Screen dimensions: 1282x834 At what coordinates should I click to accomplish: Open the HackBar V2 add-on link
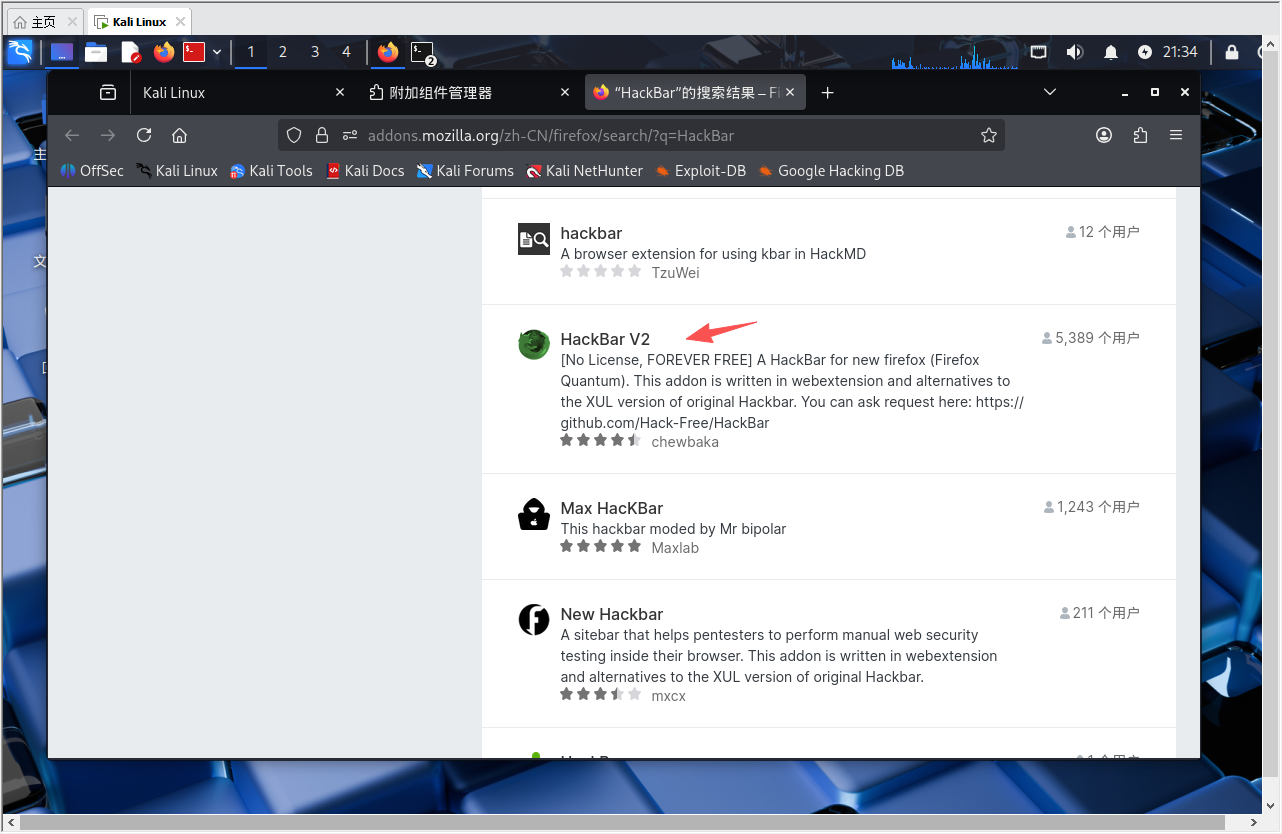[x=605, y=339]
